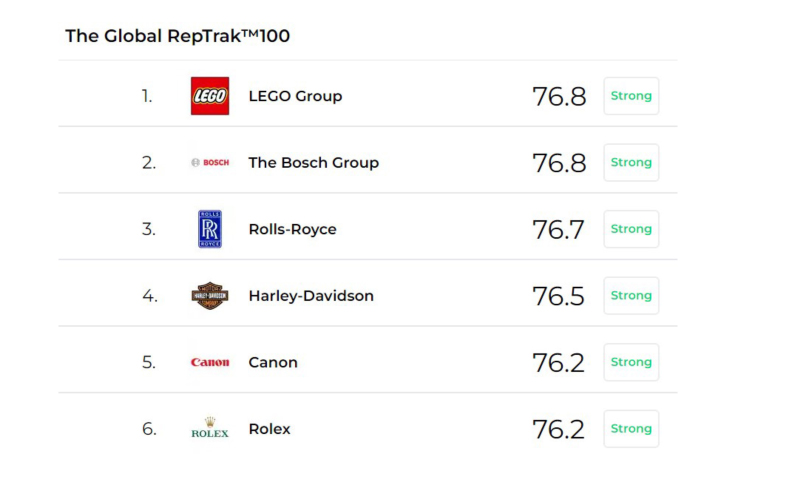Click the Rolex company name

tap(269, 429)
